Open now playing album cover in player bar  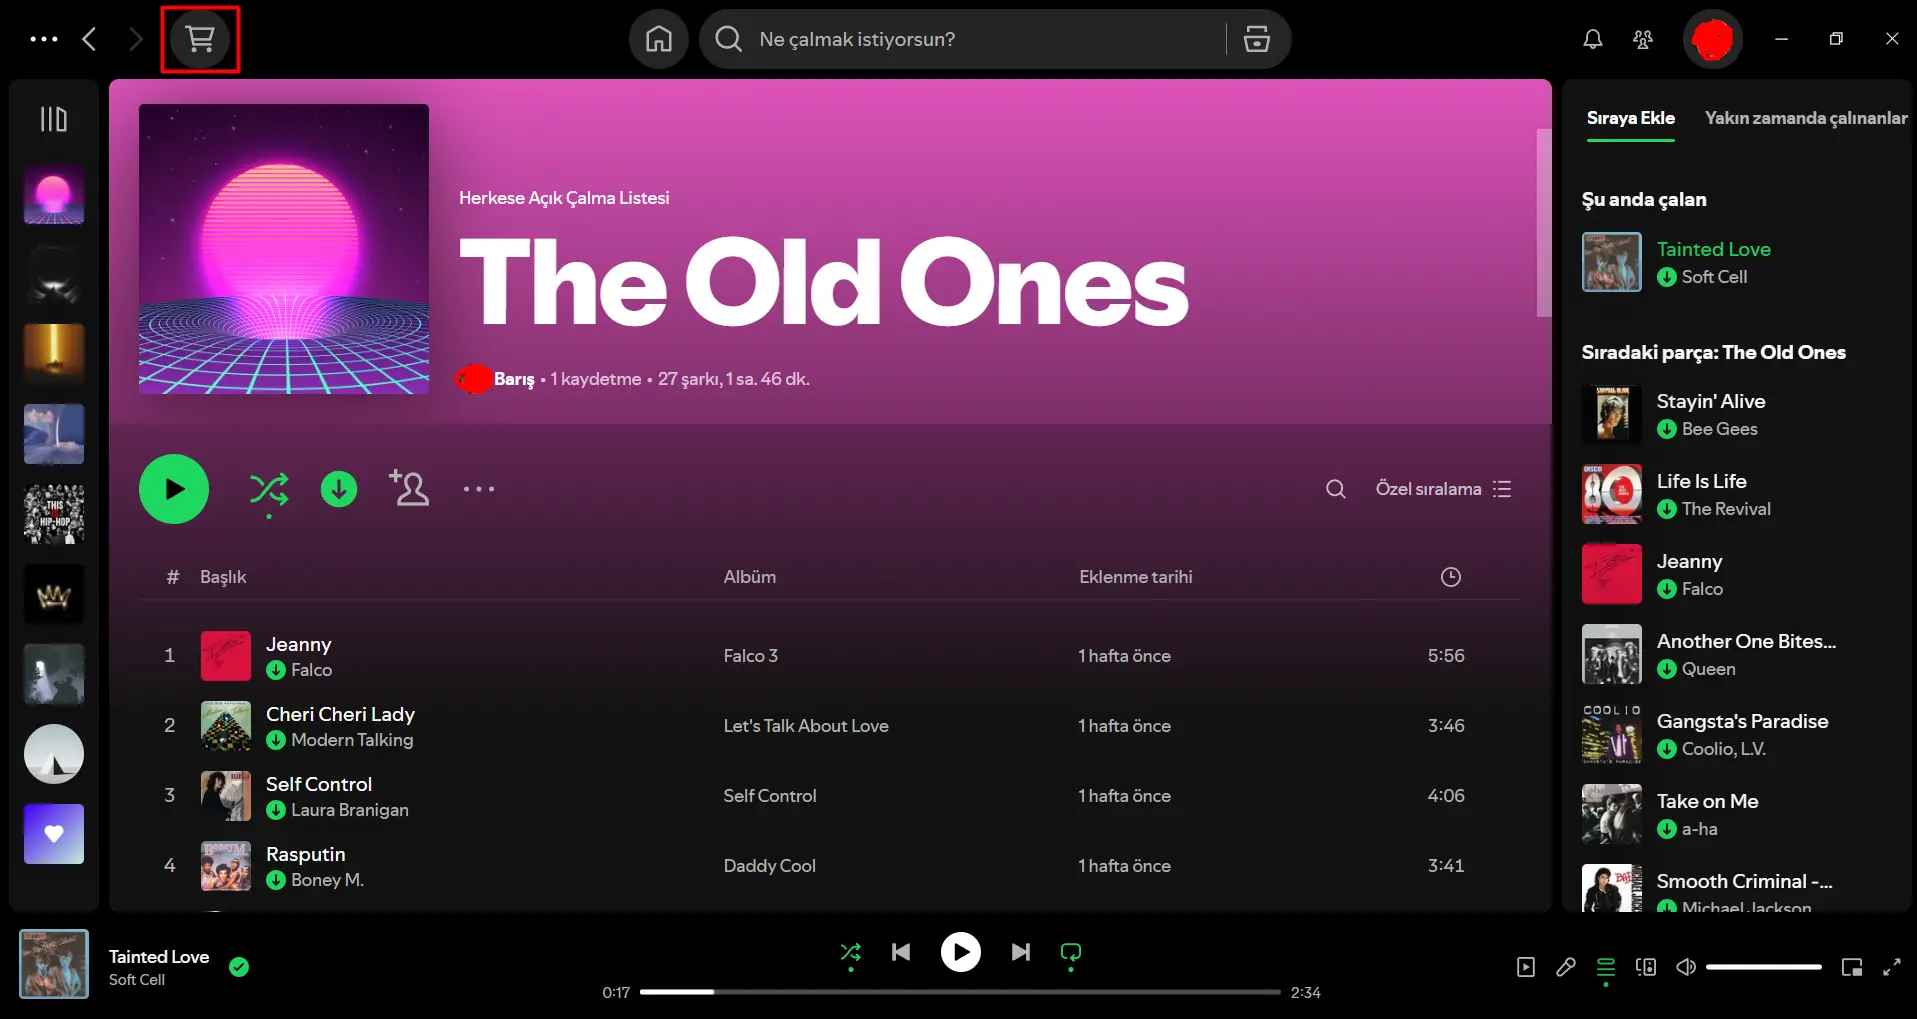pos(54,964)
